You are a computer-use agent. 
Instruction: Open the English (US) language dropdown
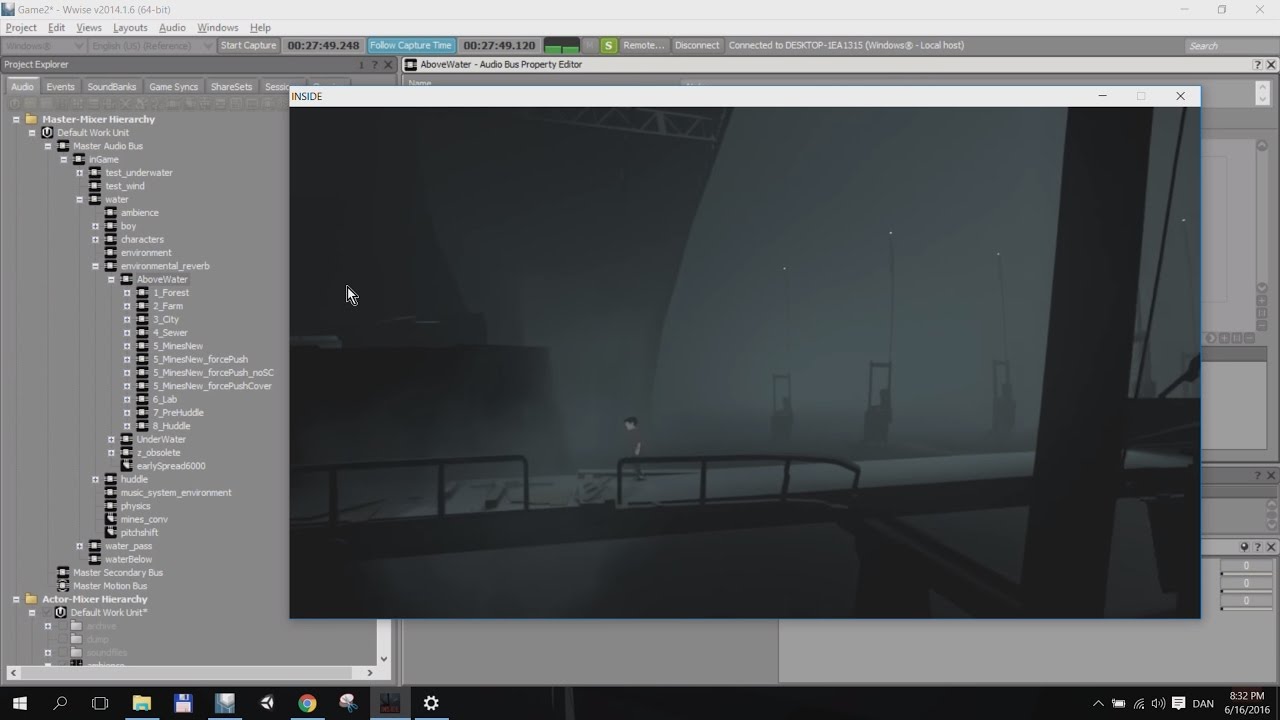(x=151, y=46)
